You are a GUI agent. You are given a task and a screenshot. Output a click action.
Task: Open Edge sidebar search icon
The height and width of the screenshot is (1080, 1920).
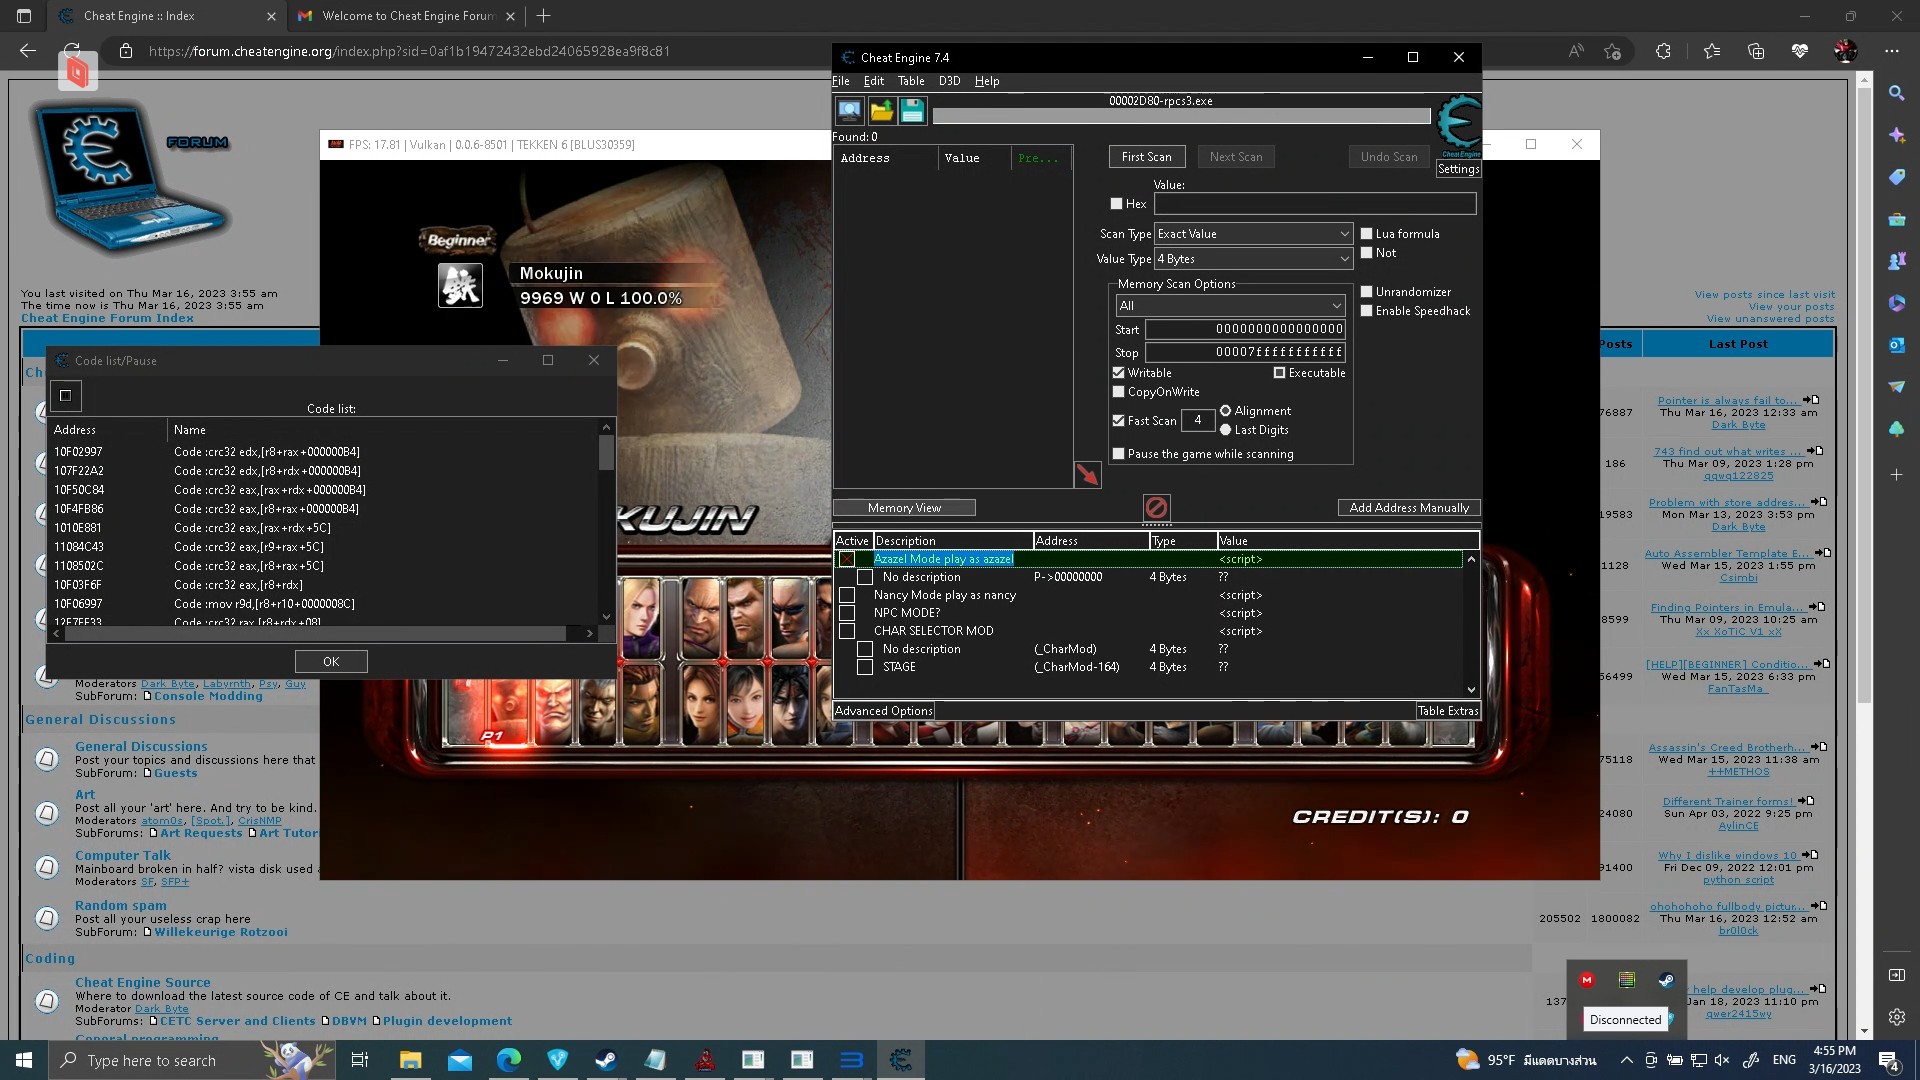point(1896,93)
